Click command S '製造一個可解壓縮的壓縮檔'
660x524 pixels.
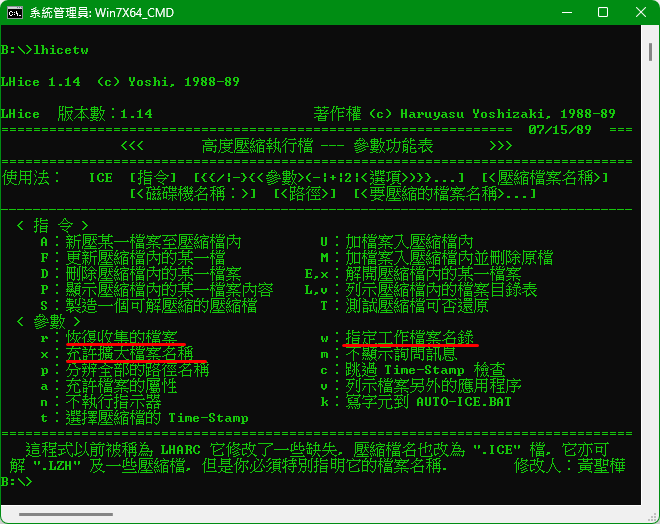click(161, 306)
